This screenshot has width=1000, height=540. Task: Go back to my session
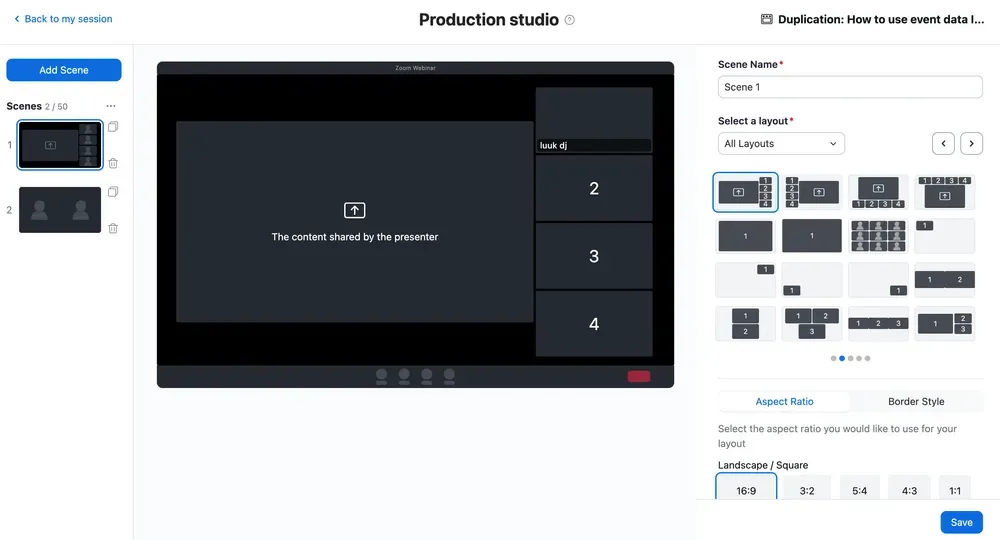coord(62,19)
